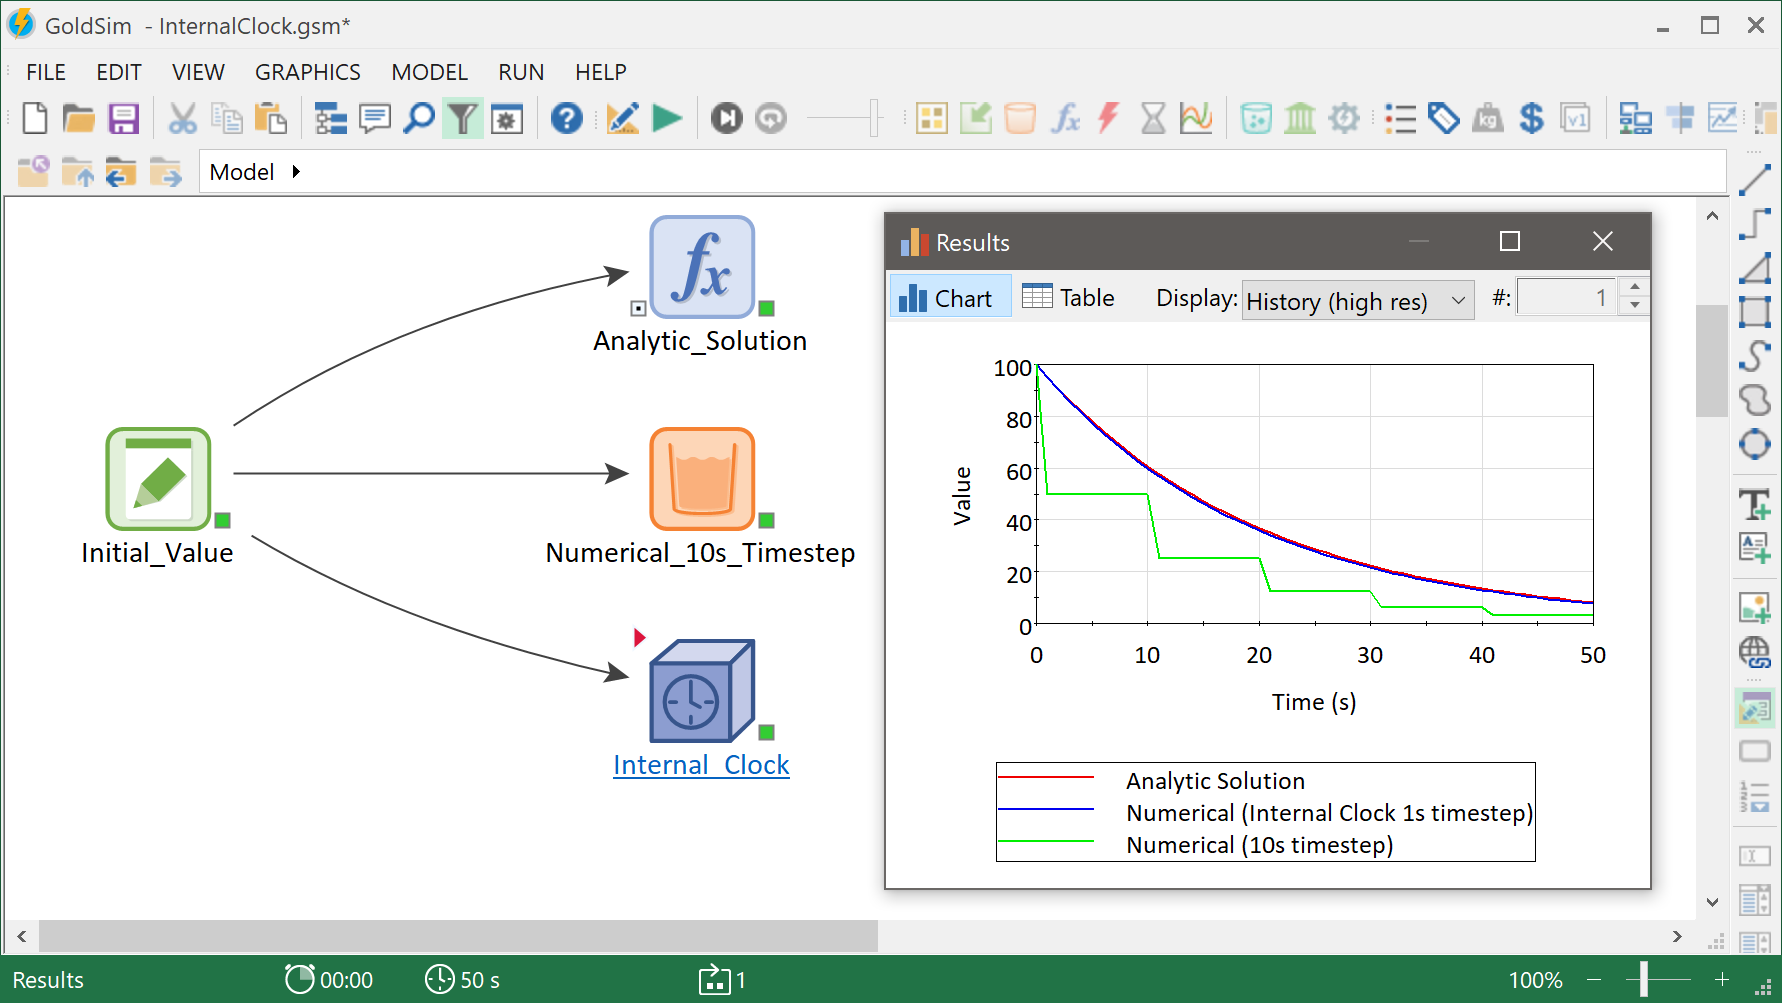The height and width of the screenshot is (1003, 1782).
Task: Click the zoom slider in the status bar
Action: coord(1643,980)
